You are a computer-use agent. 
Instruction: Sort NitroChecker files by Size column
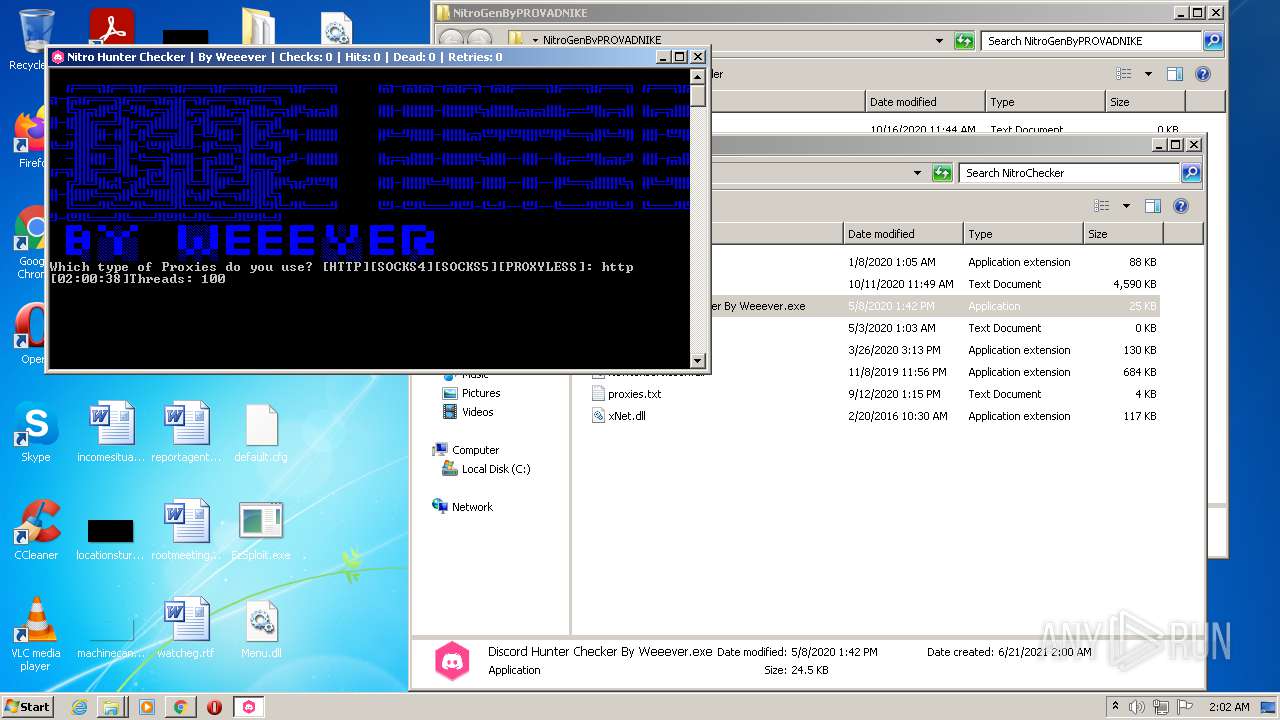[1123, 234]
